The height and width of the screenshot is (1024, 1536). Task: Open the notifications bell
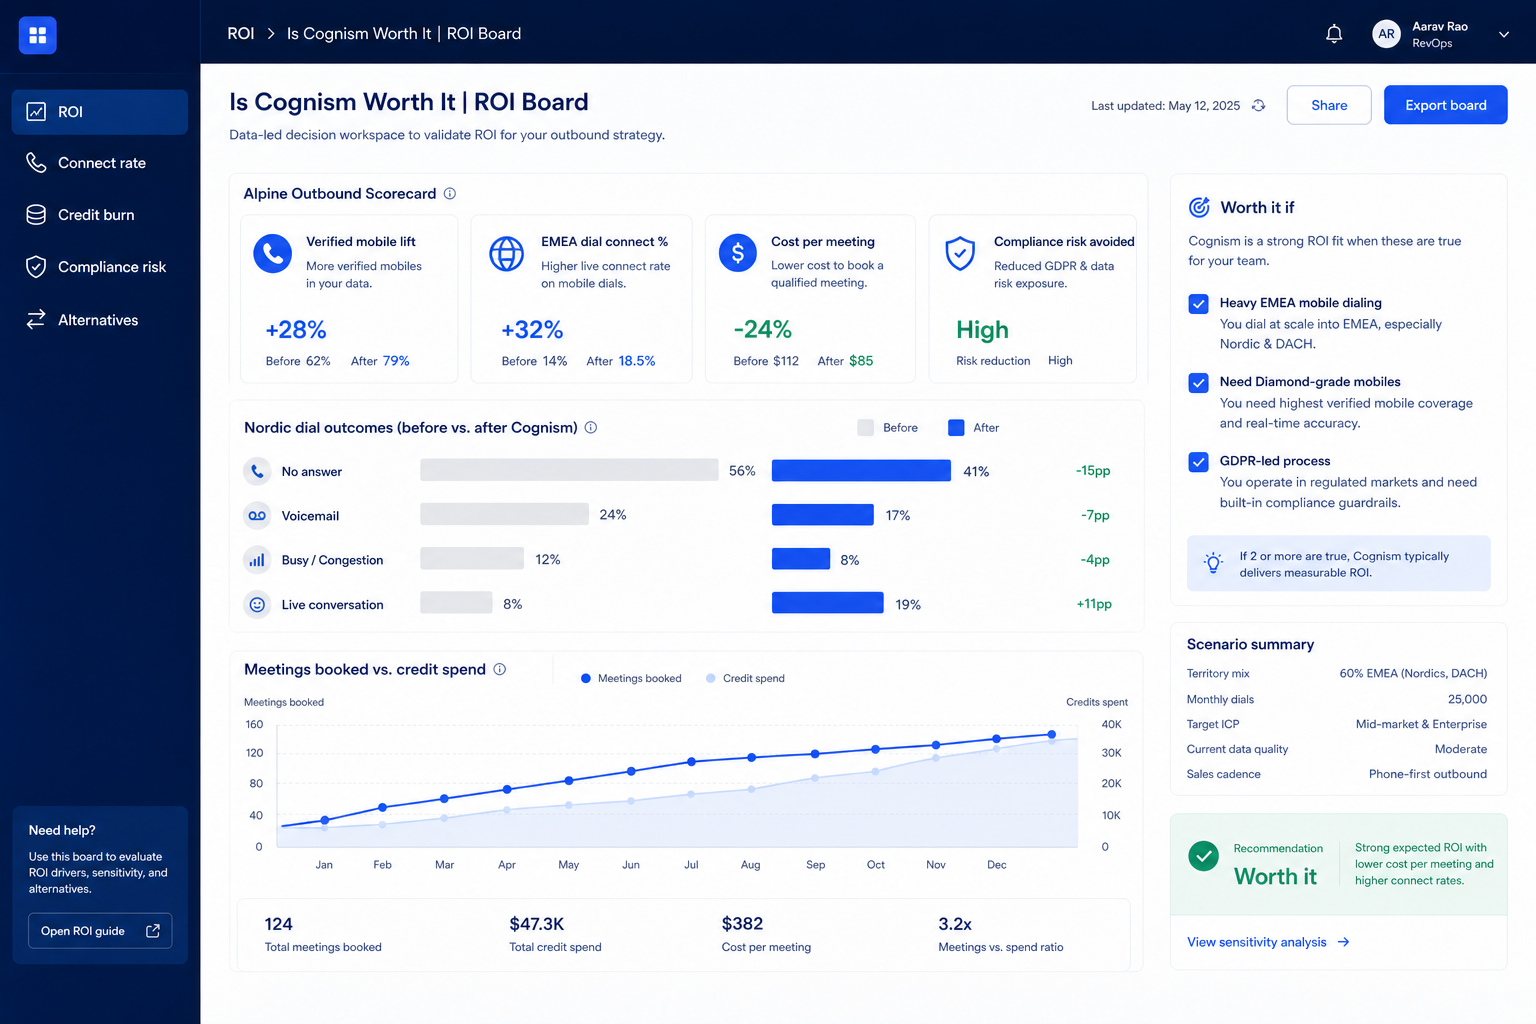click(x=1334, y=34)
